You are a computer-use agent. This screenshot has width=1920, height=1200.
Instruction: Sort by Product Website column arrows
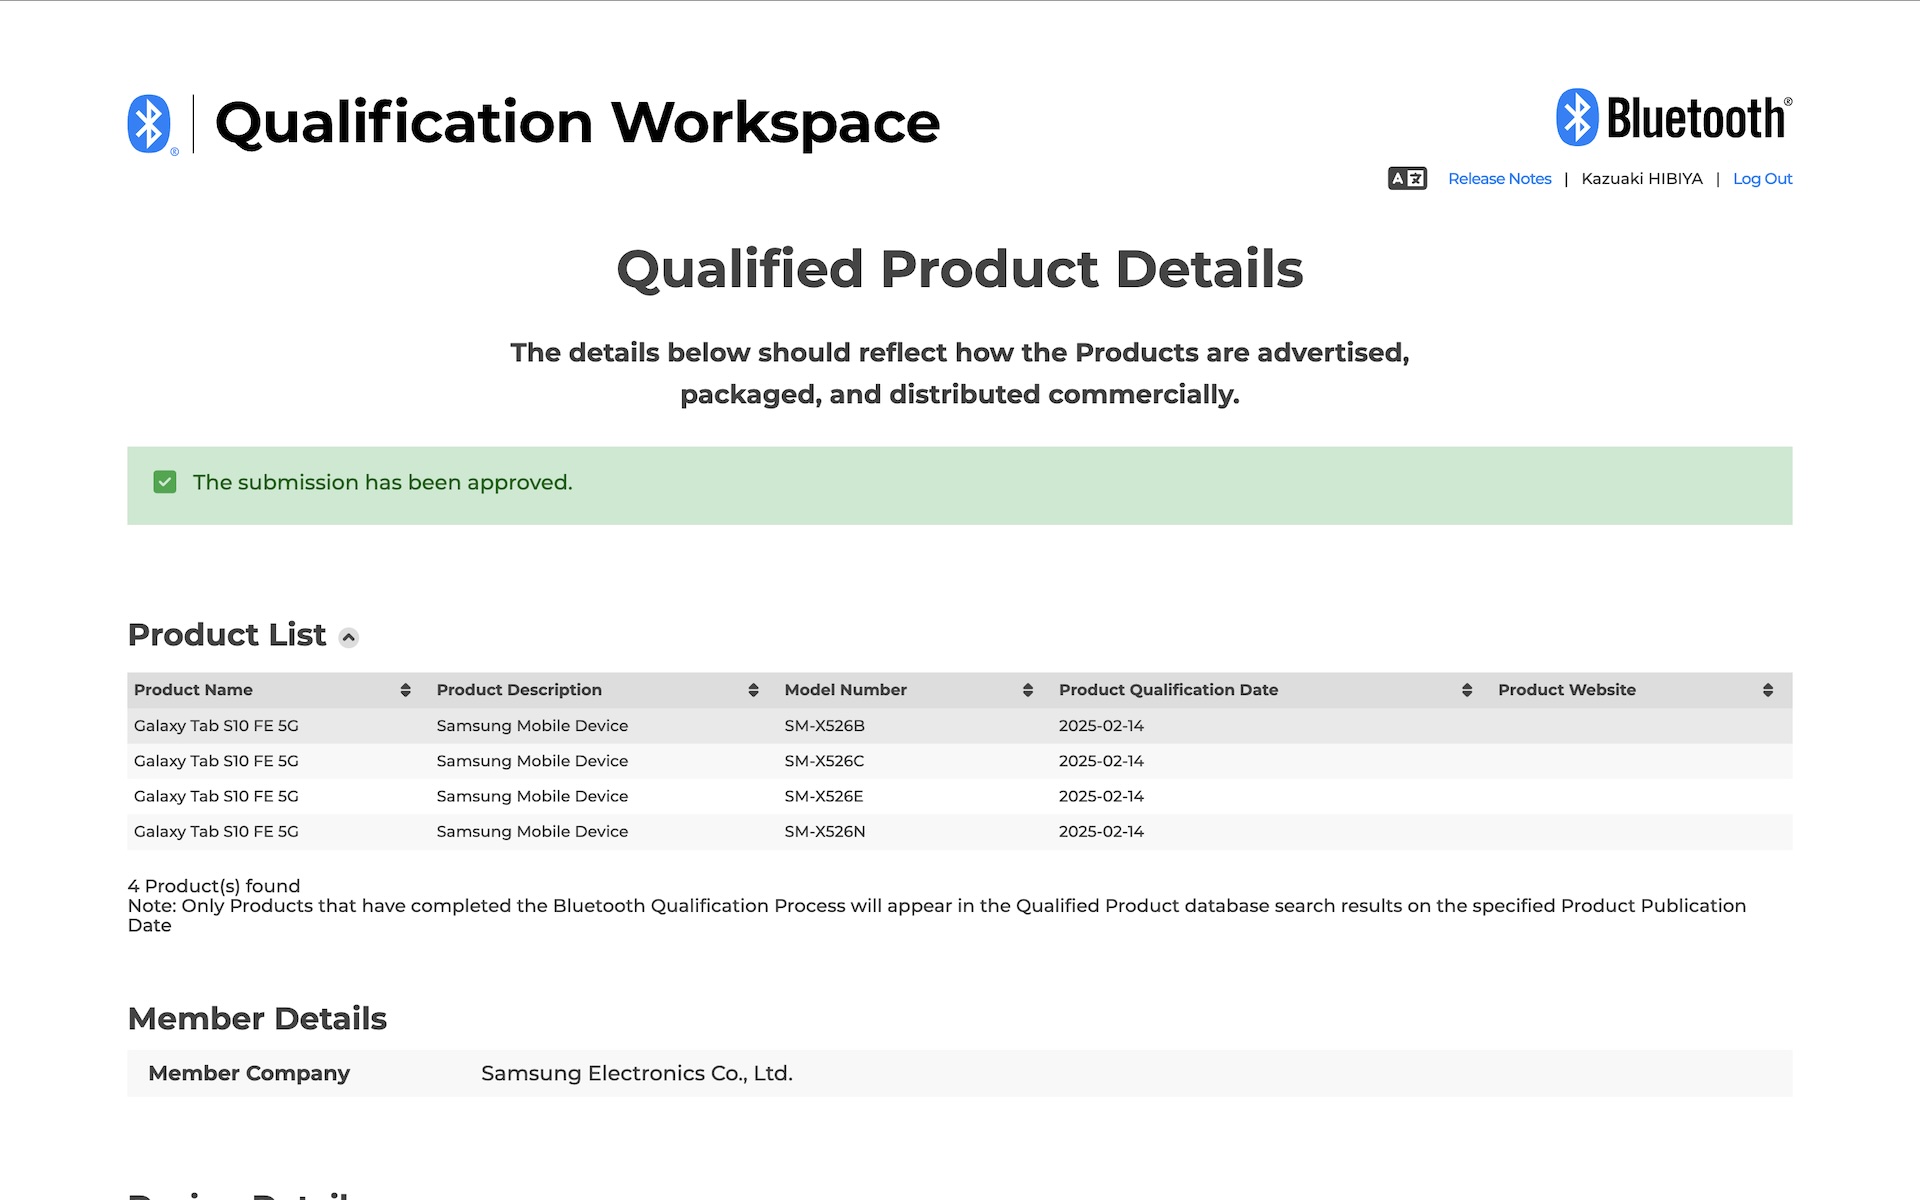[1767, 690]
